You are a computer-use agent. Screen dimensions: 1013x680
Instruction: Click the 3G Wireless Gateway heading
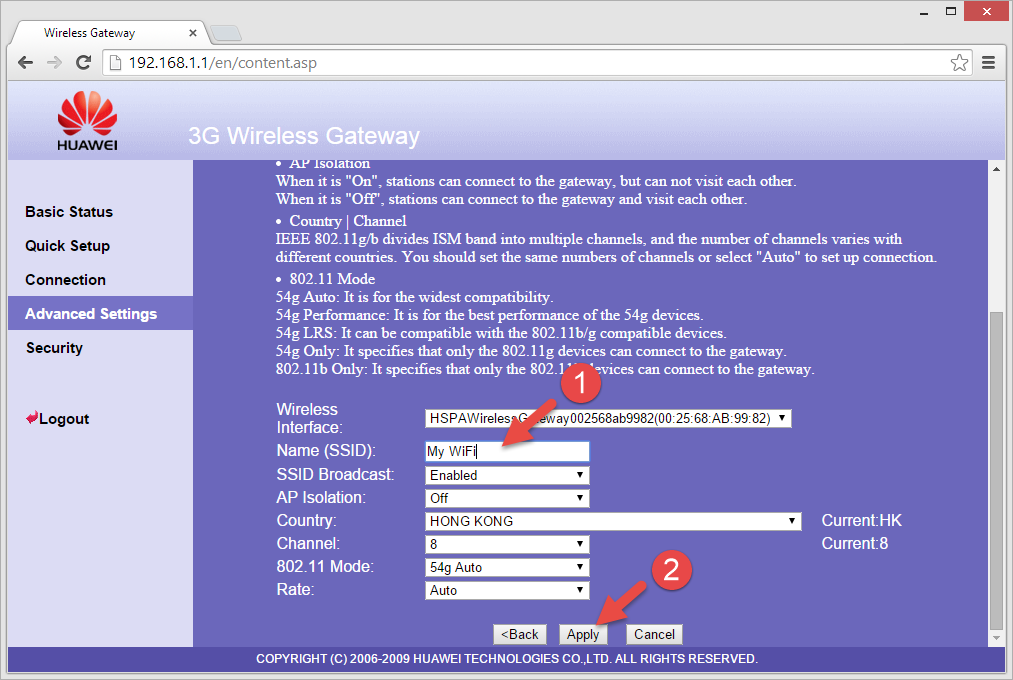(x=304, y=136)
